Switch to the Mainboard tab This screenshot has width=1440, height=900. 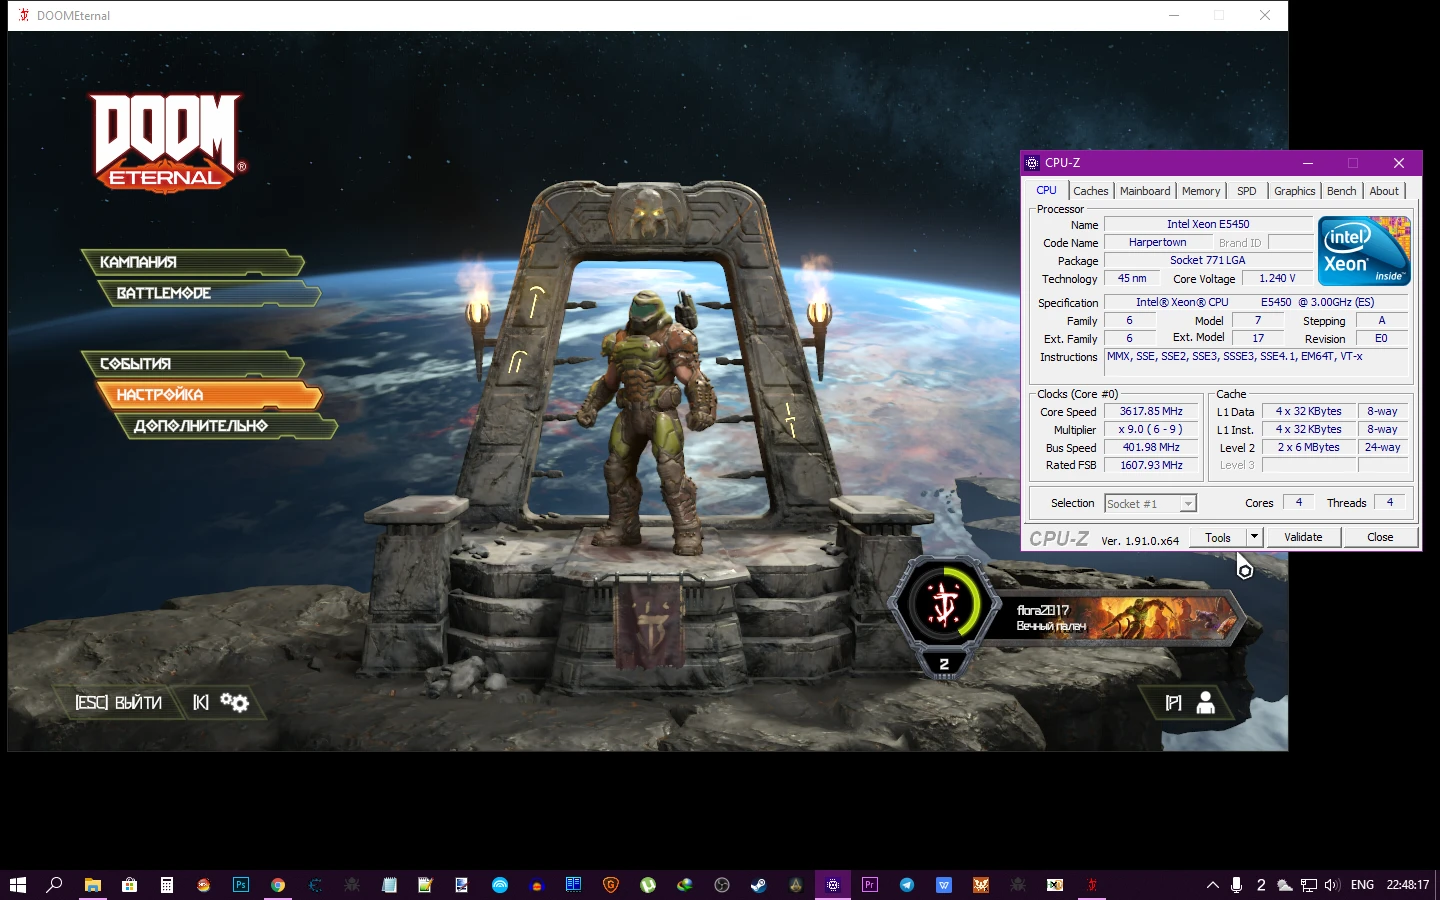pyautogui.click(x=1144, y=191)
